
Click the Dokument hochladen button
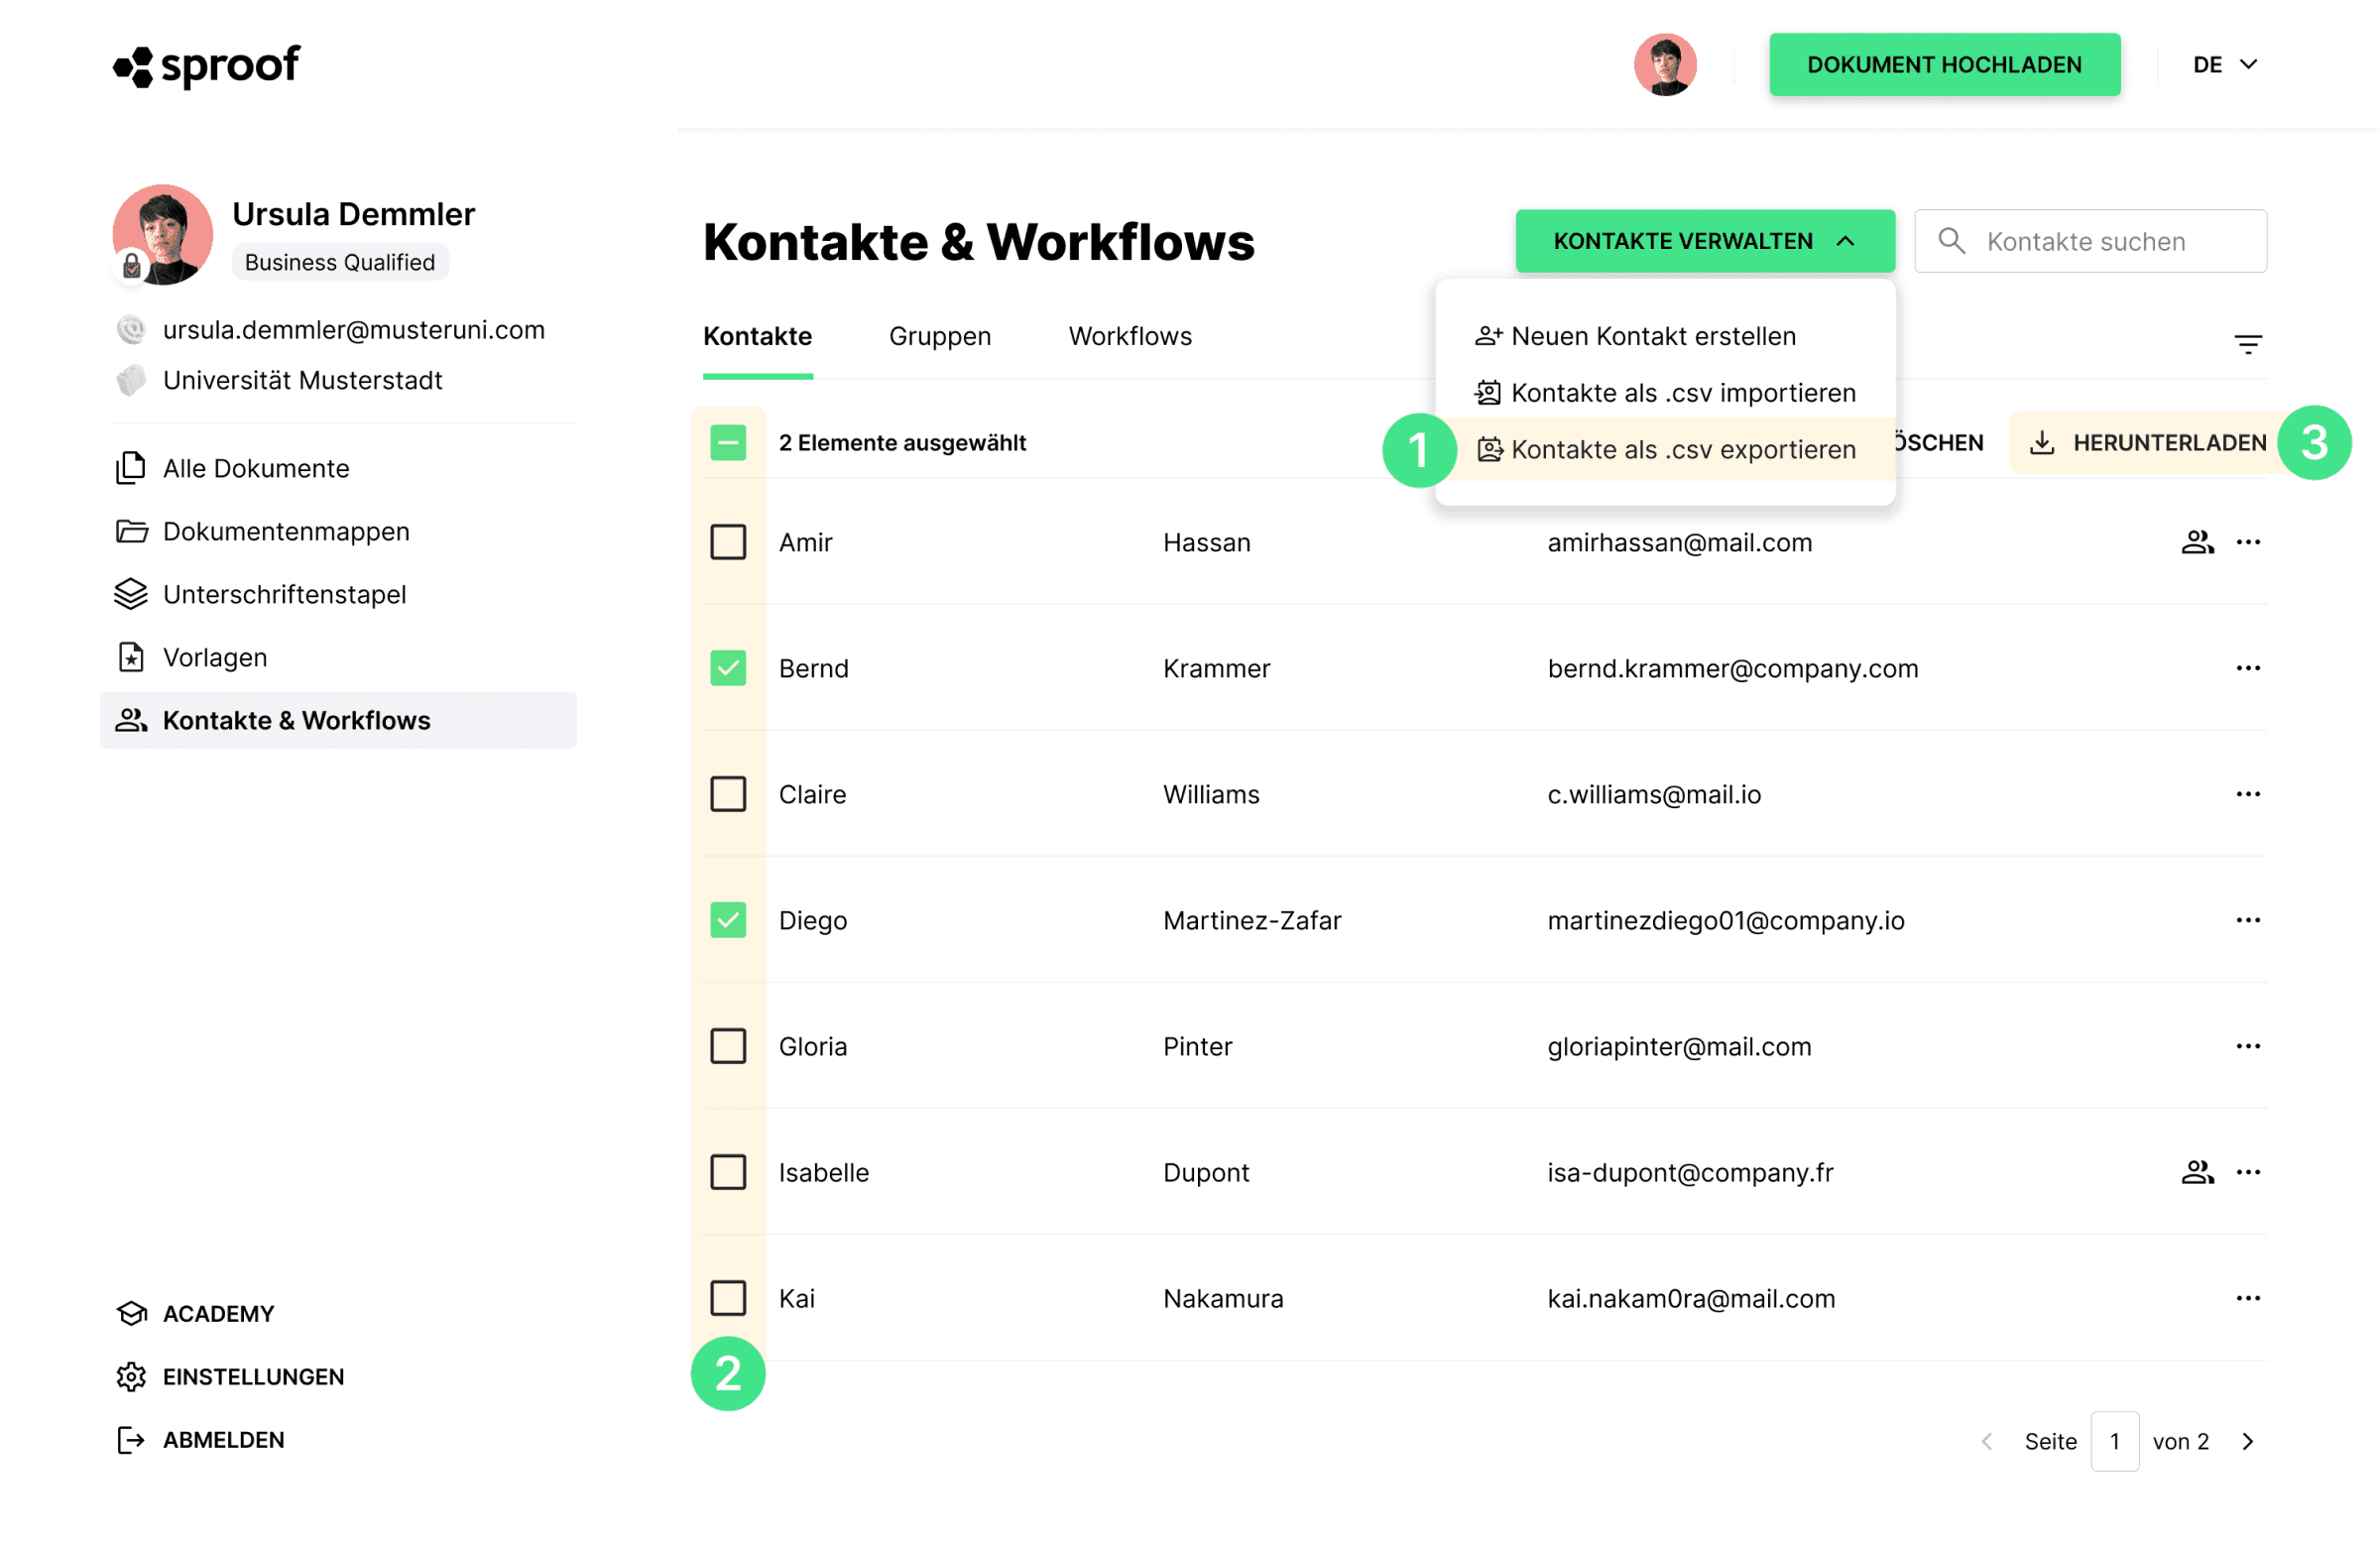pyautogui.click(x=1944, y=65)
